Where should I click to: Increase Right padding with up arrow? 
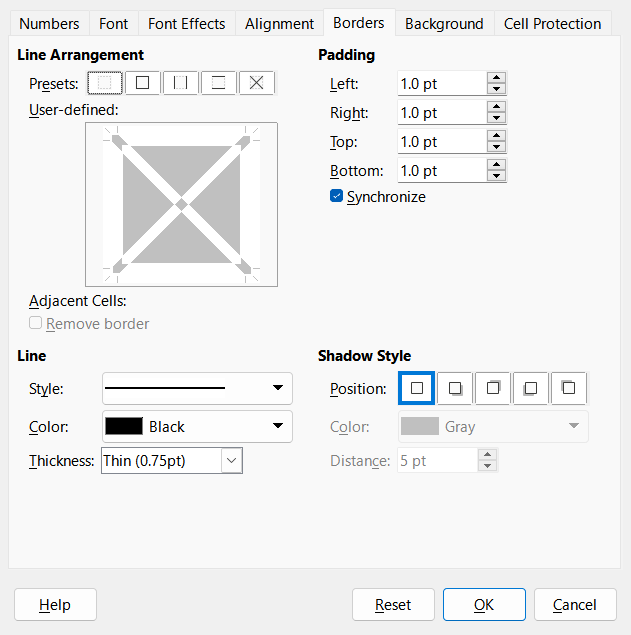pos(497,107)
